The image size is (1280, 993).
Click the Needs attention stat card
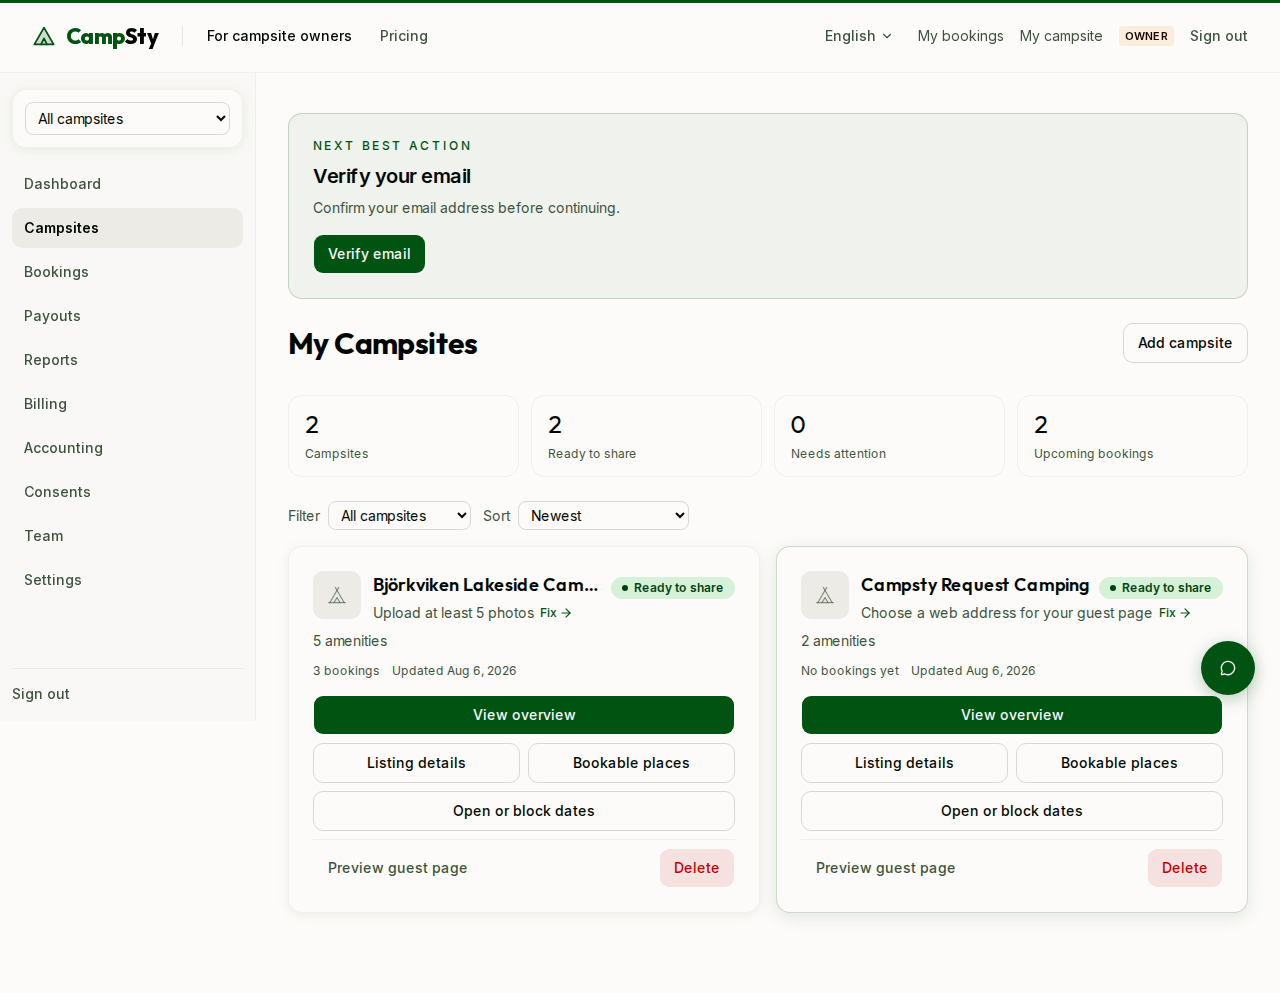click(x=889, y=436)
